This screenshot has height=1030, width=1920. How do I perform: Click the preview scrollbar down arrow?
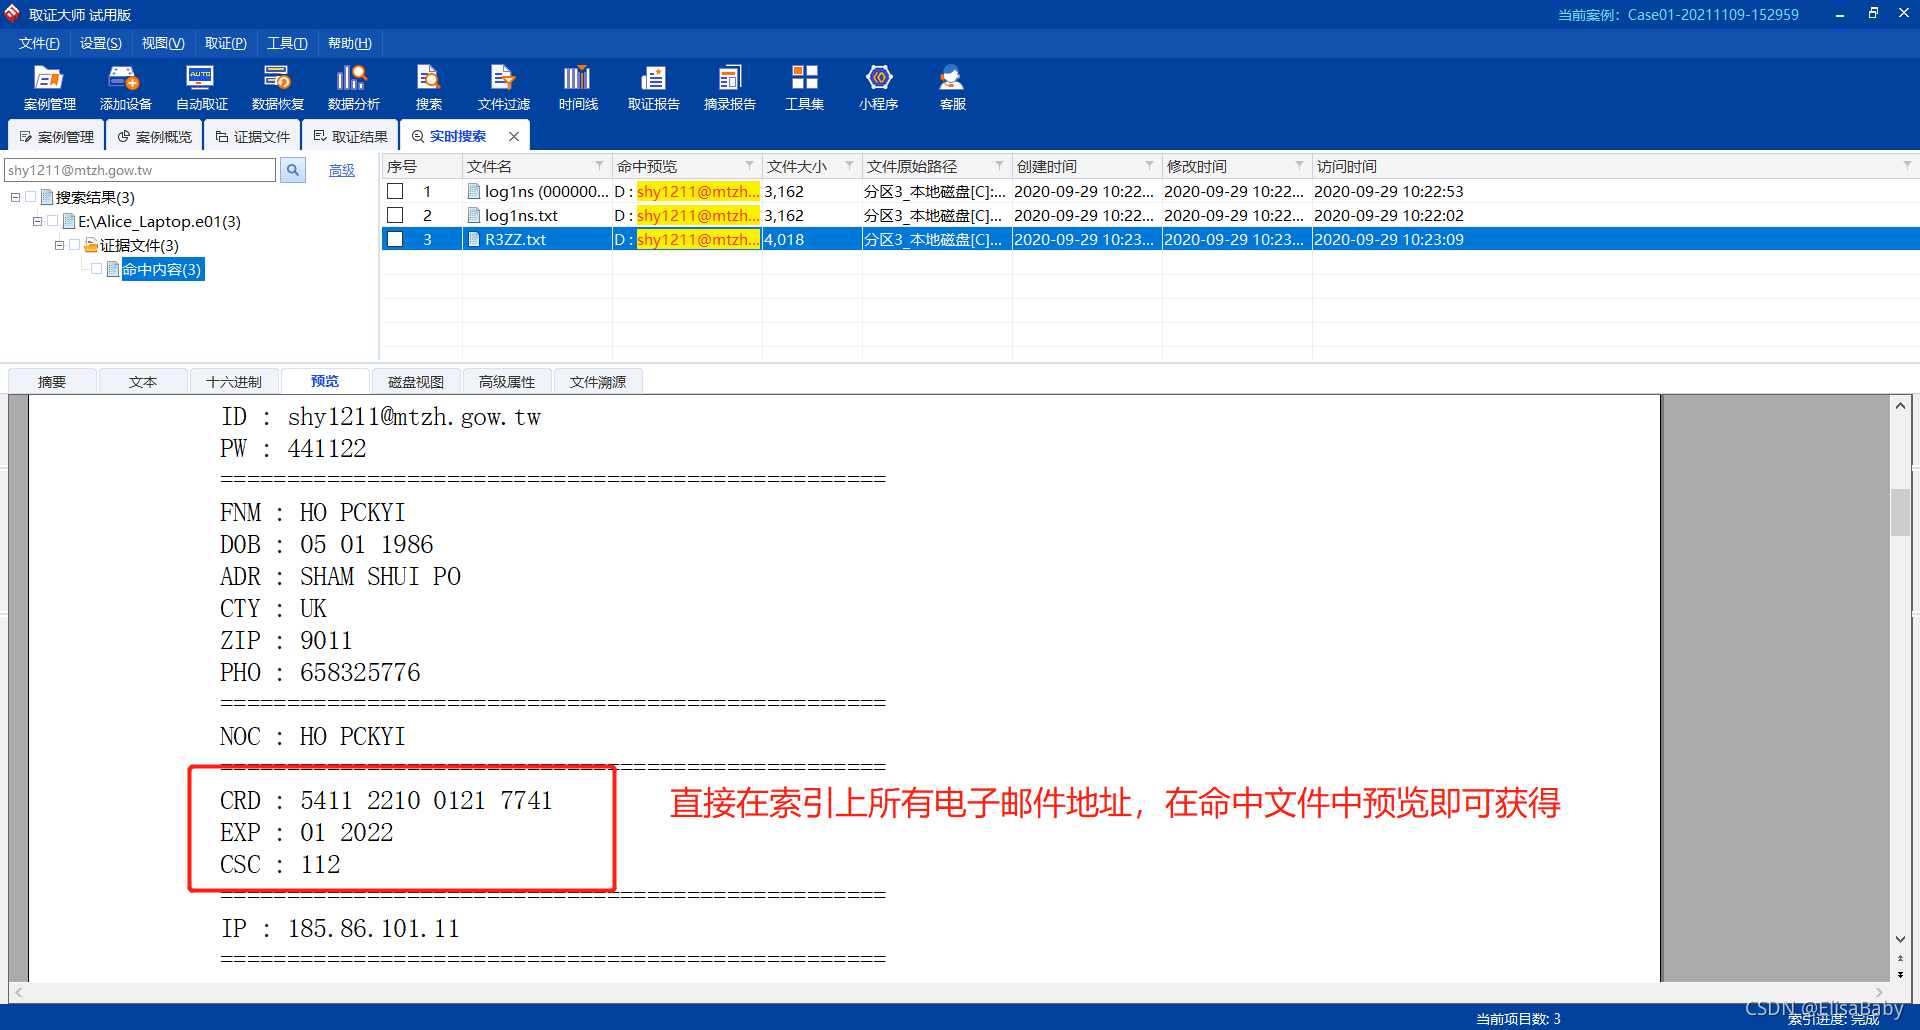pos(1900,940)
